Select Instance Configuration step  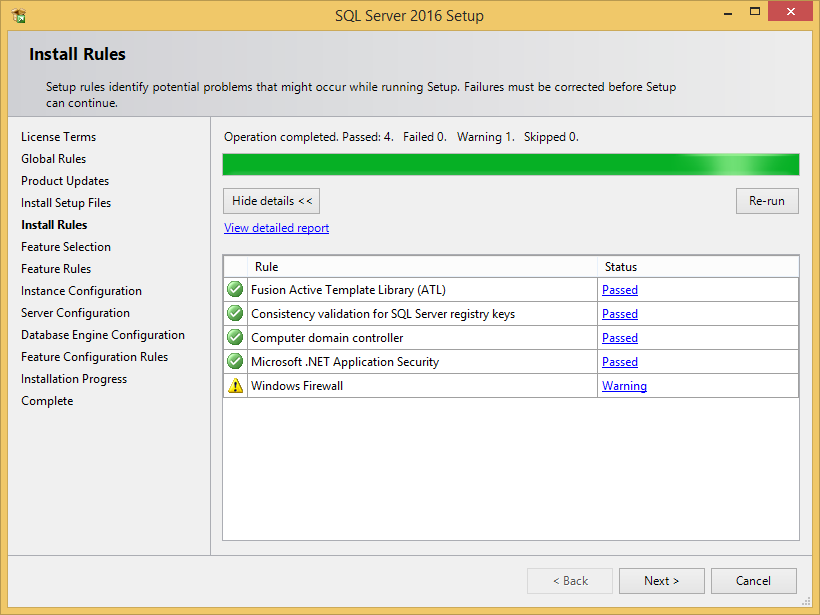tap(81, 291)
